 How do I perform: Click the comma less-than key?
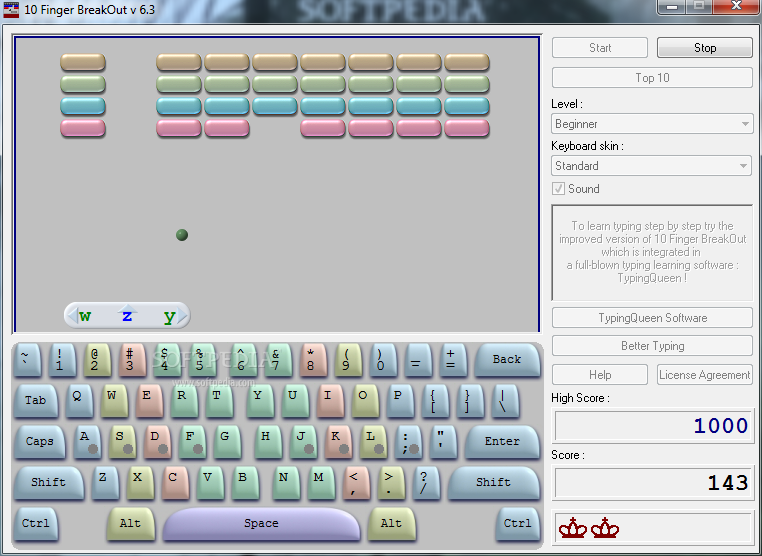pyautogui.click(x=356, y=482)
